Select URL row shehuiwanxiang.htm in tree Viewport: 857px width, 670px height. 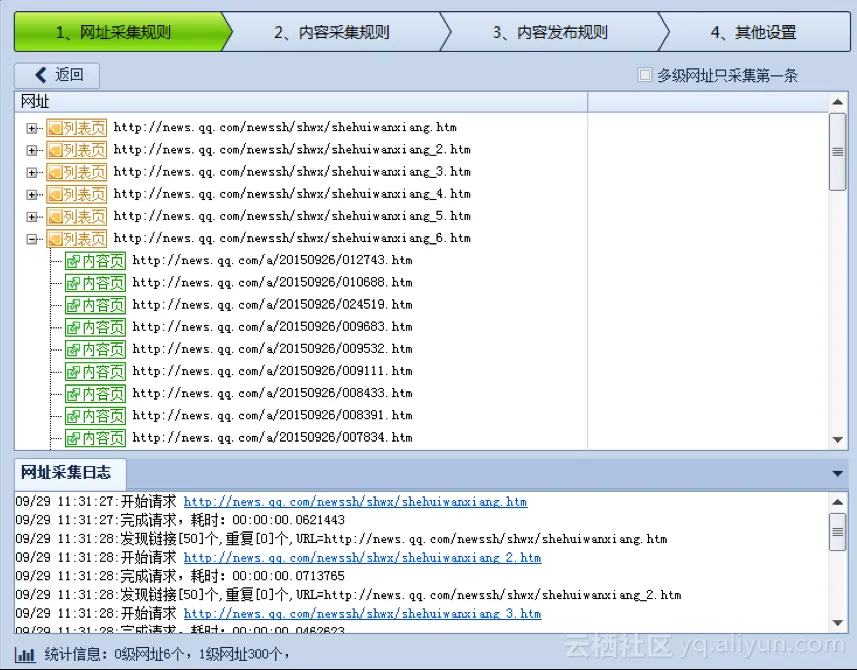(285, 127)
